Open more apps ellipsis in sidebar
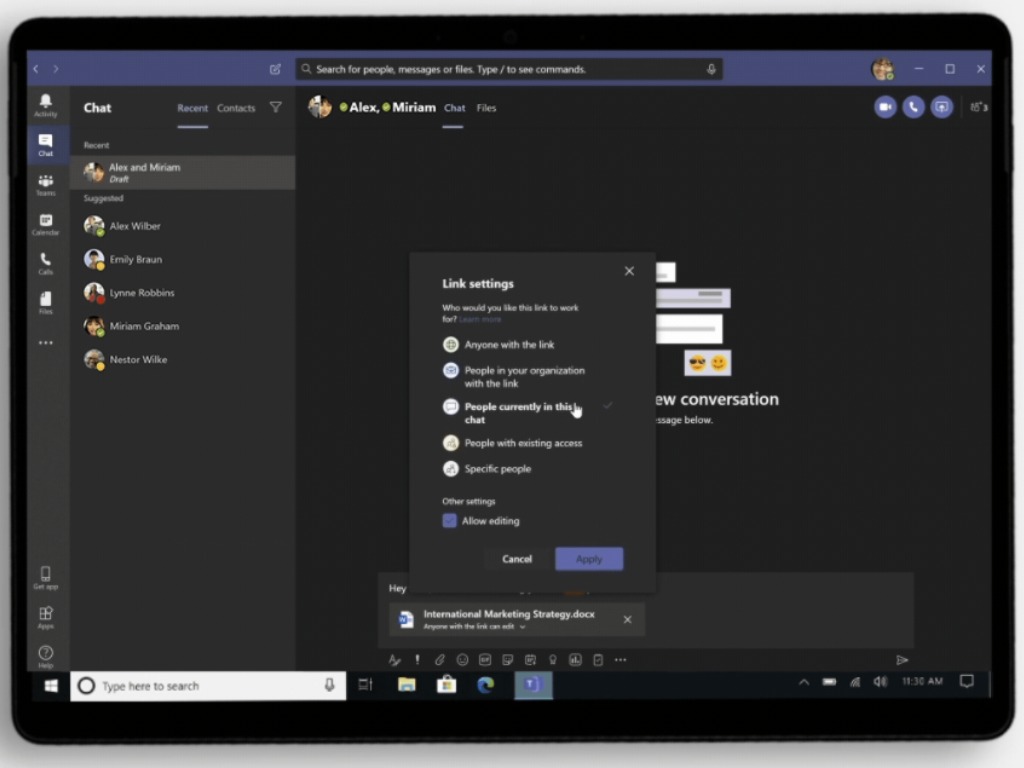This screenshot has height=768, width=1024. (46, 343)
